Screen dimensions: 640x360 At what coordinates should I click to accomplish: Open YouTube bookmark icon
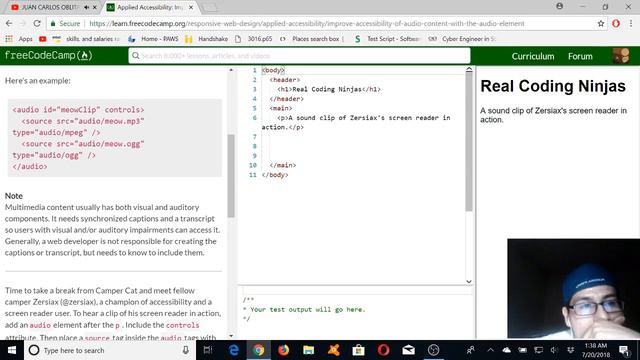pyautogui.click(x=42, y=39)
